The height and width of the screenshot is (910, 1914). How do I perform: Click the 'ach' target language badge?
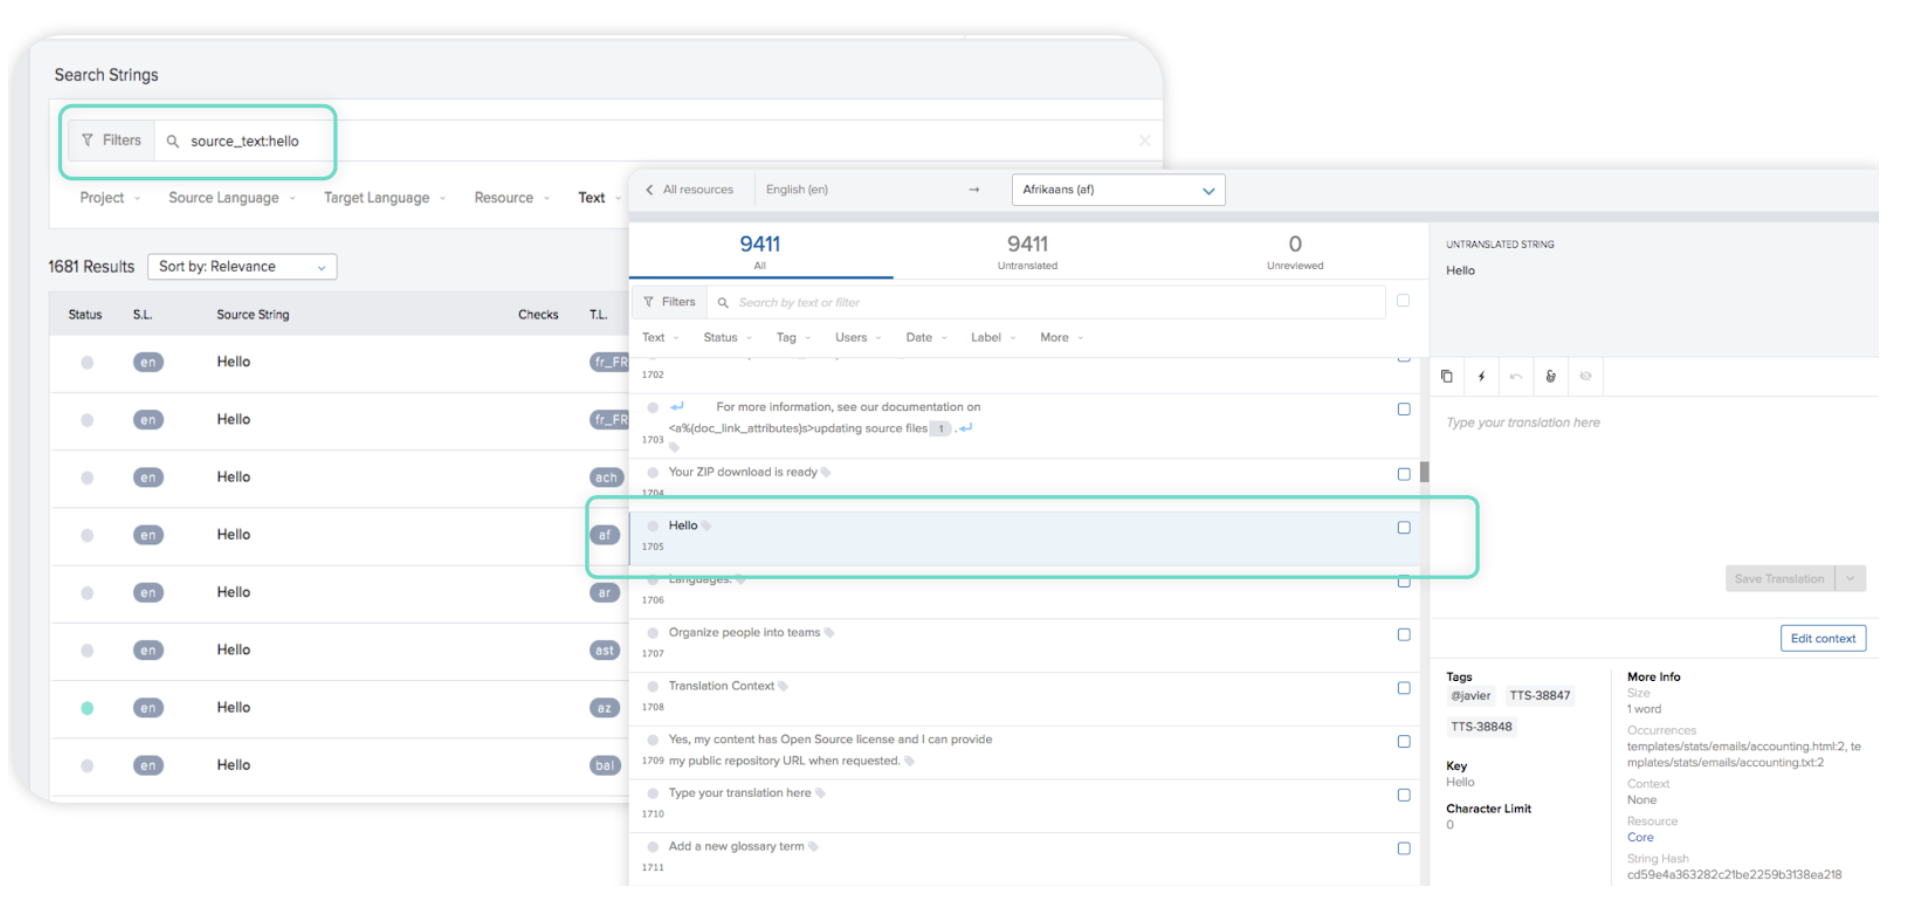pos(606,478)
